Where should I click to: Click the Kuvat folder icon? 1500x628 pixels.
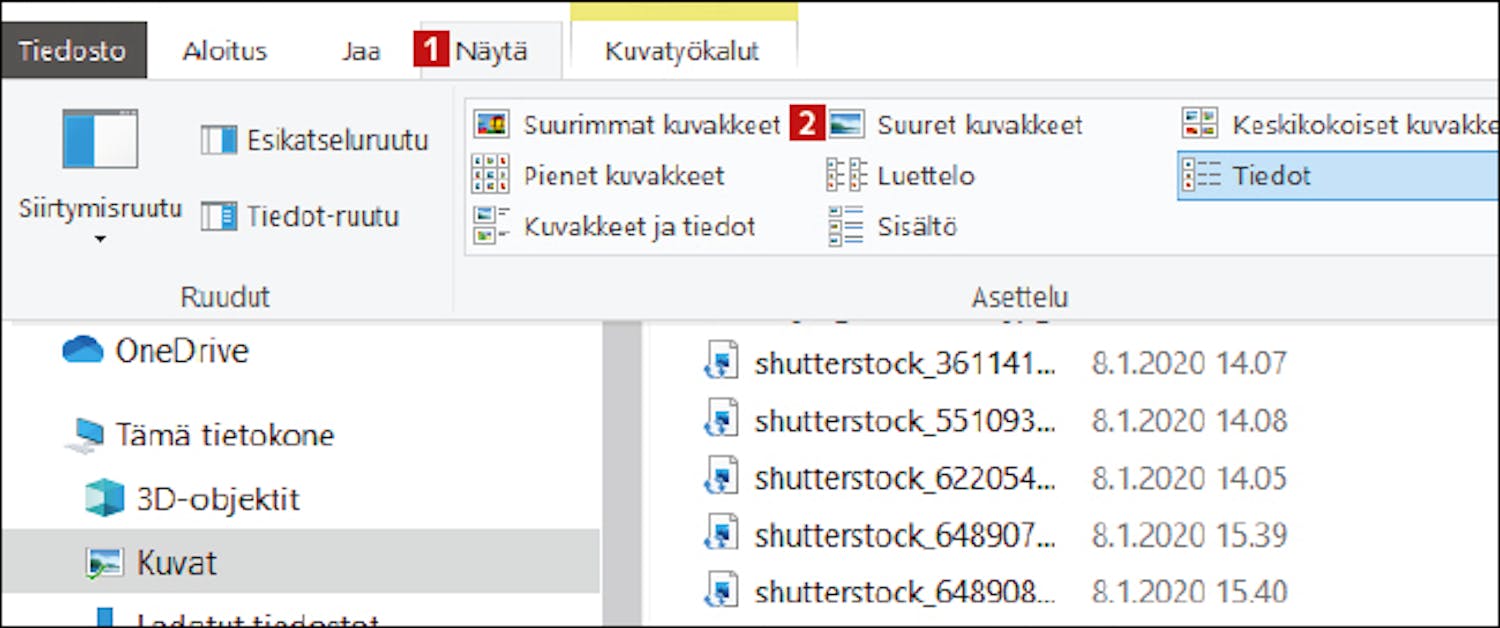[104, 563]
